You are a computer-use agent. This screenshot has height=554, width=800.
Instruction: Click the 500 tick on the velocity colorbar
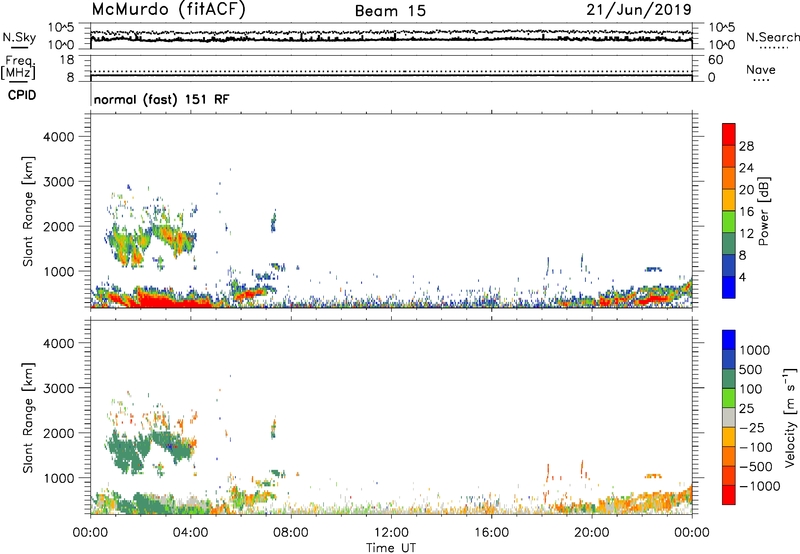(751, 369)
